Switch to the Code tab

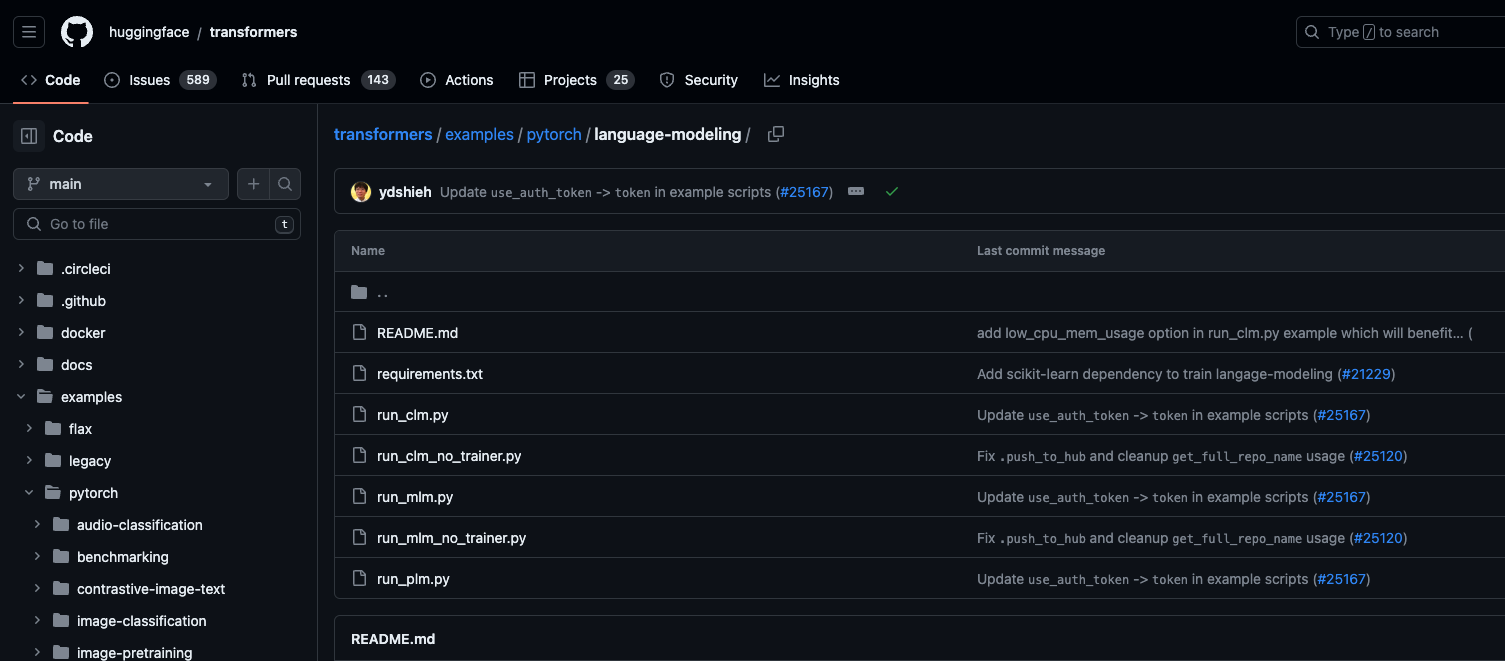pos(51,80)
